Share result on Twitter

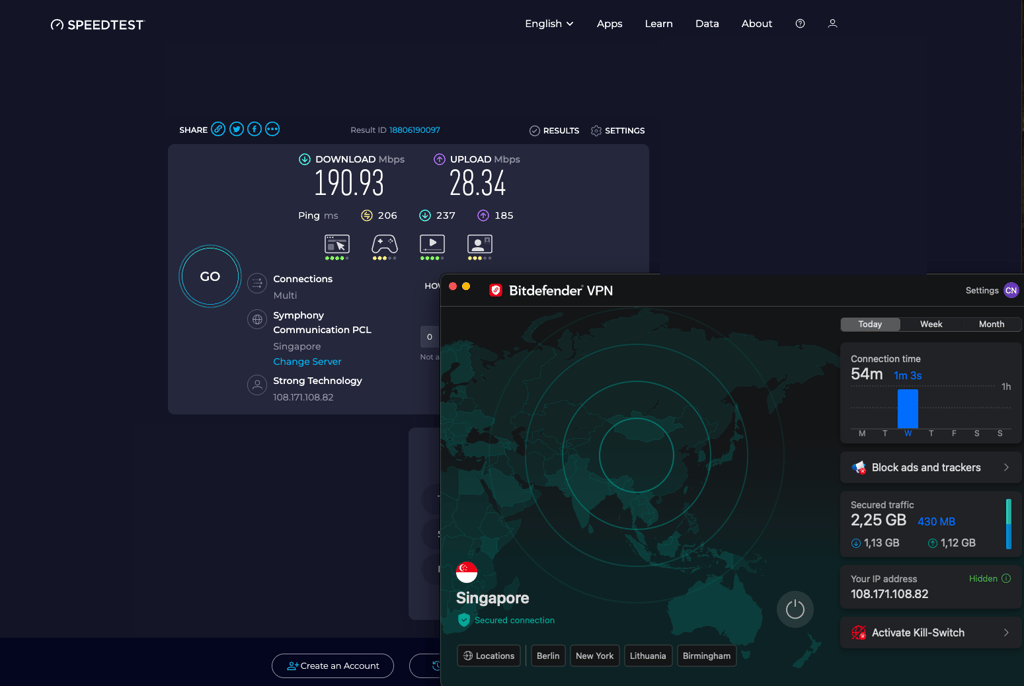(x=236, y=129)
